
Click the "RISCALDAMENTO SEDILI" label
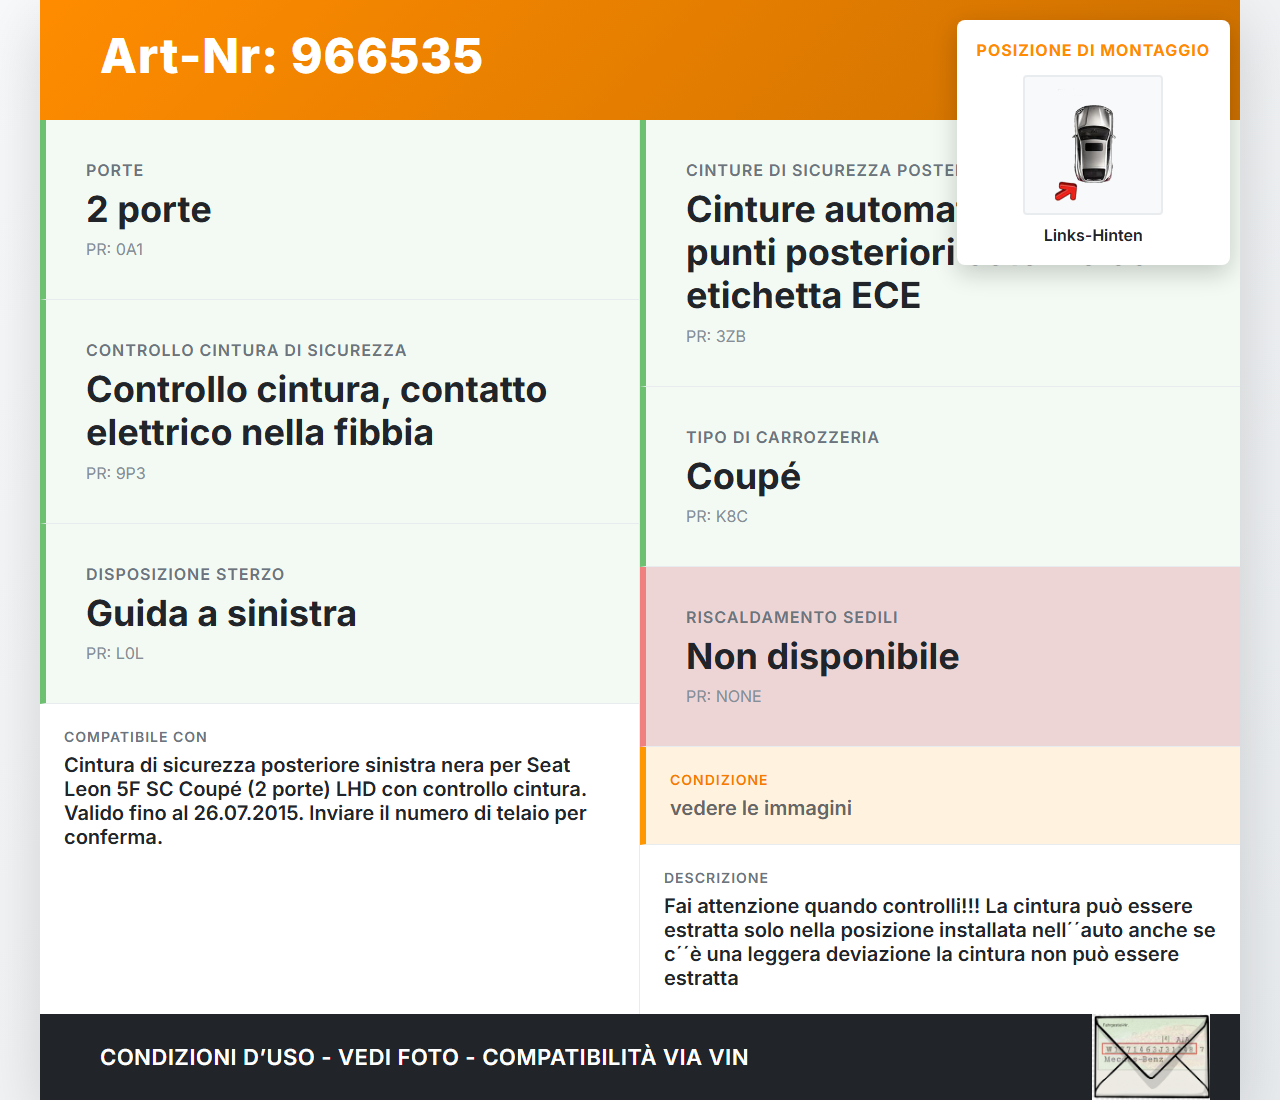792,617
